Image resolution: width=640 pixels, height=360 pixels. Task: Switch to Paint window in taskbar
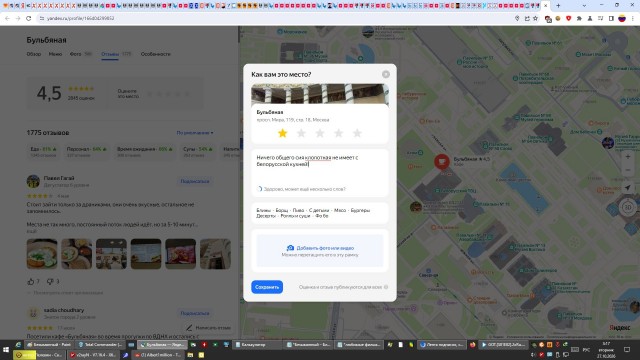pyautogui.click(x=49, y=345)
